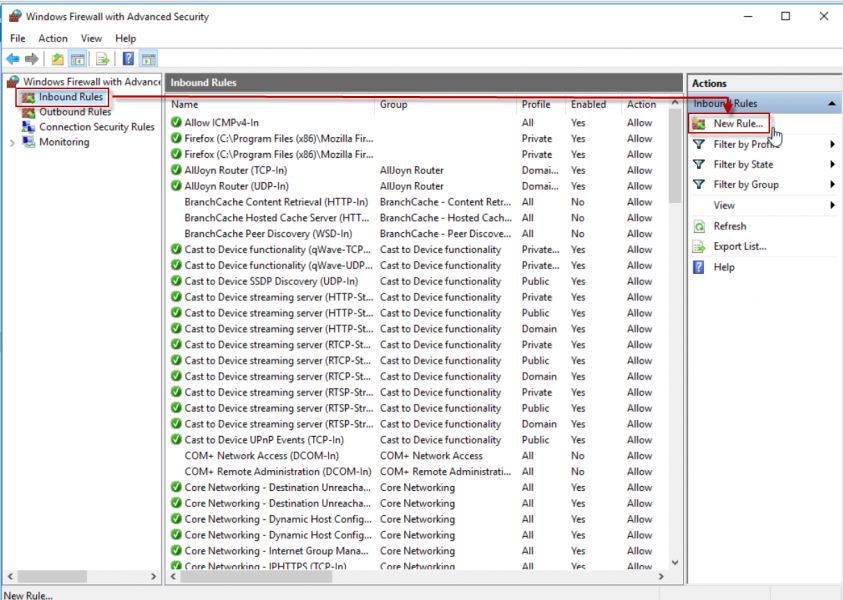Toggle the Show/Hide Console Tree button
Image resolution: width=843 pixels, height=600 pixels.
tap(77, 59)
